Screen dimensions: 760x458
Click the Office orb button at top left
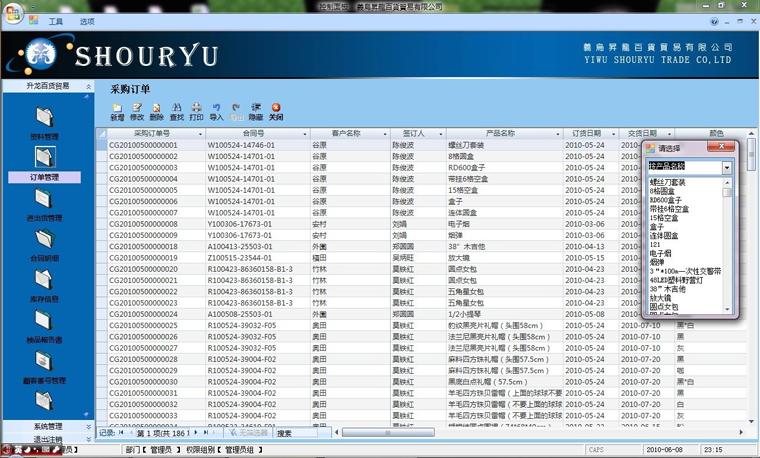pyautogui.click(x=13, y=13)
